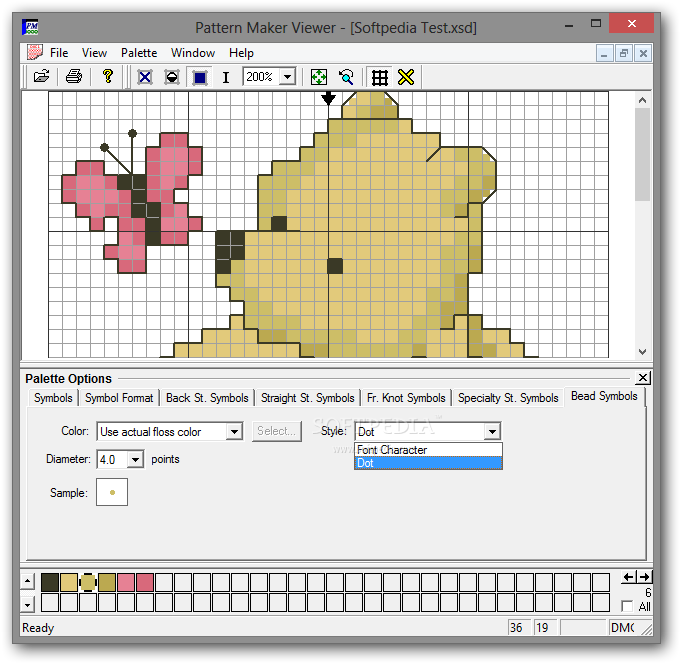Screen dimensions: 681x664
Task: Switch to the Symbol Format tab
Action: (119, 398)
